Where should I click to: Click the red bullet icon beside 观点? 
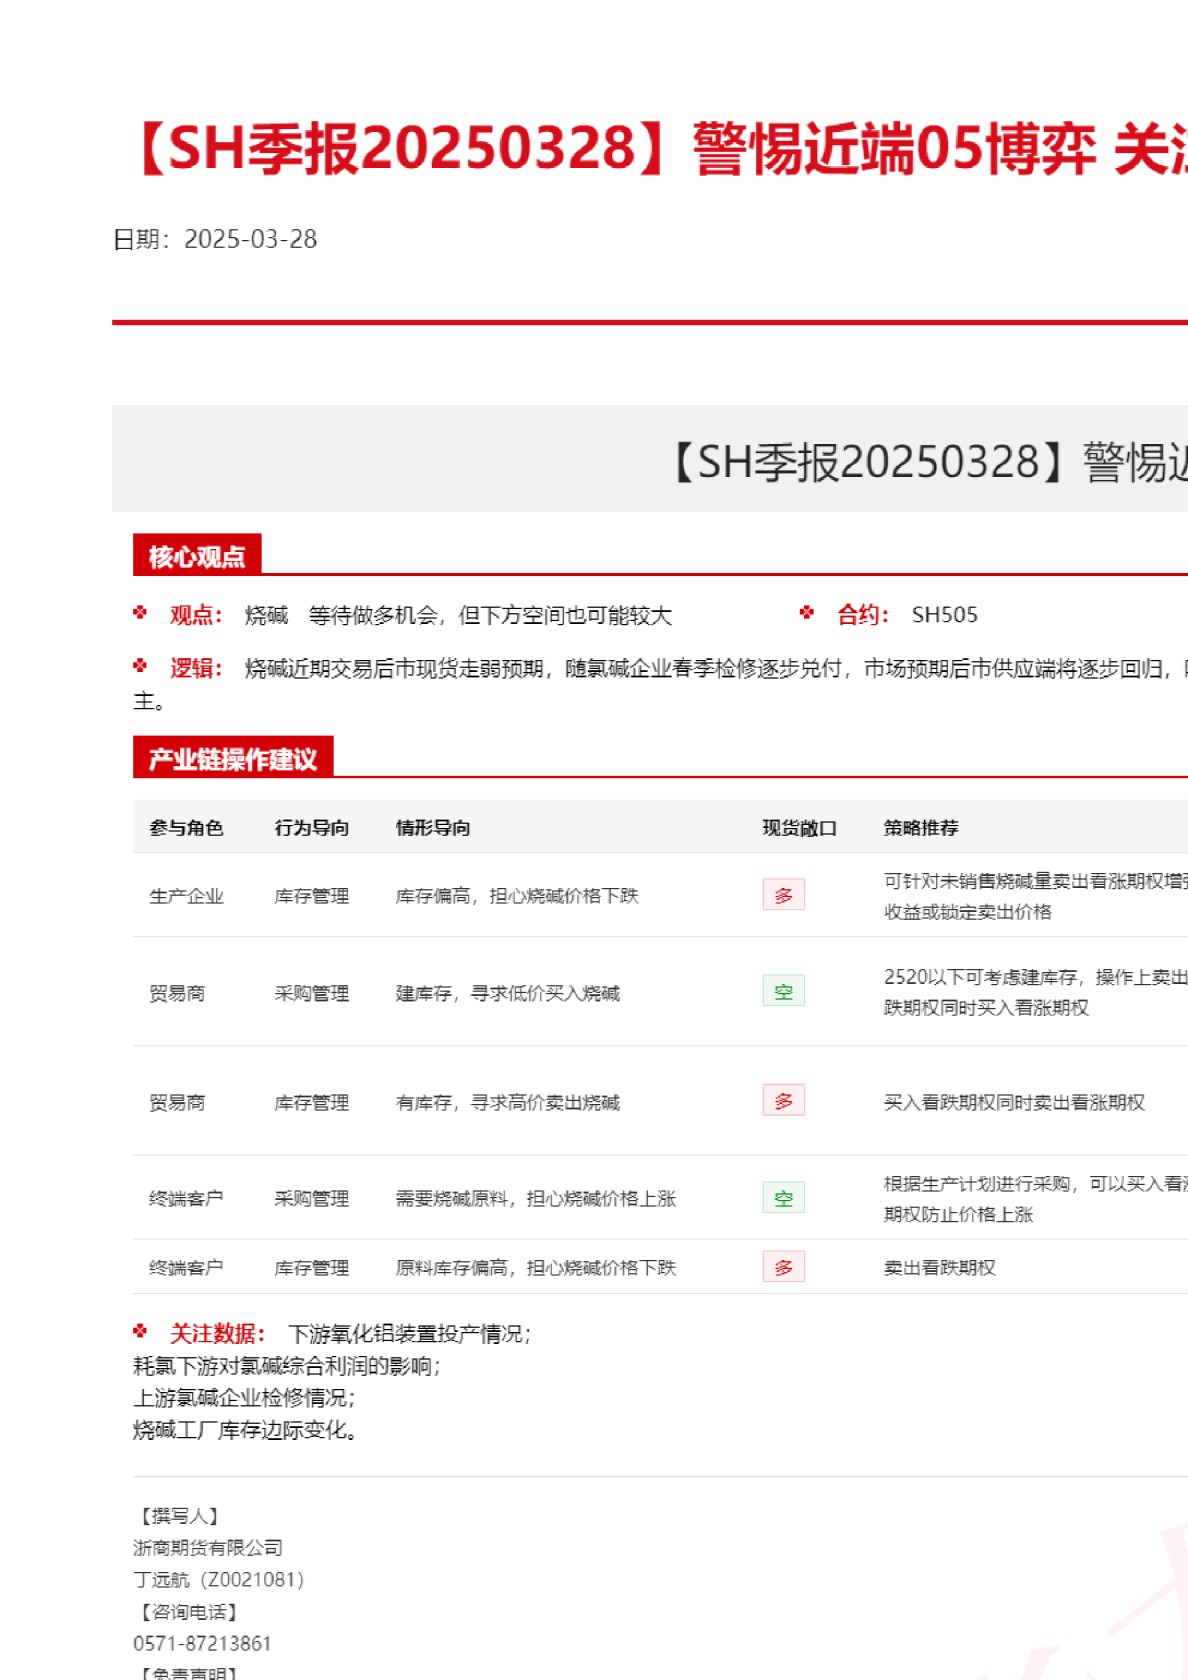pyautogui.click(x=140, y=613)
